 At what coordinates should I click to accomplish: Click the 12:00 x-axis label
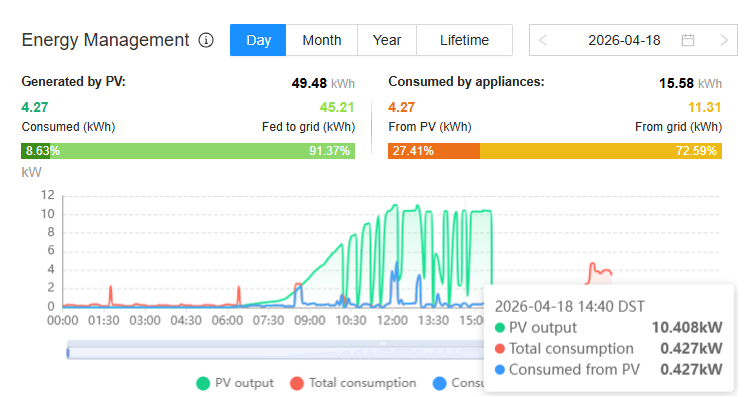click(392, 320)
